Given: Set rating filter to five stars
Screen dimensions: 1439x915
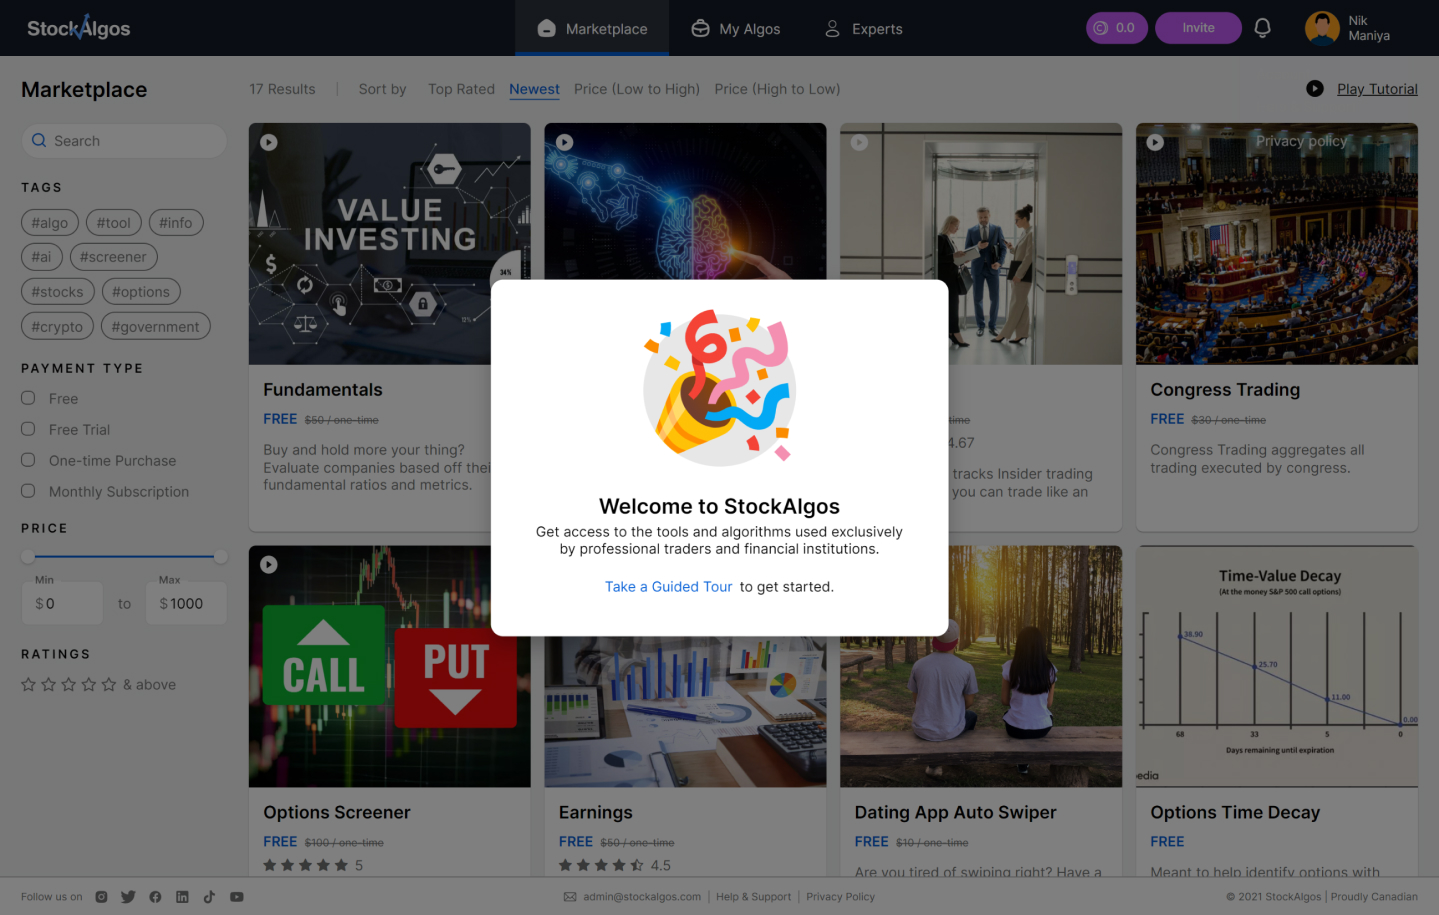Looking at the screenshot, I should [x=109, y=685].
